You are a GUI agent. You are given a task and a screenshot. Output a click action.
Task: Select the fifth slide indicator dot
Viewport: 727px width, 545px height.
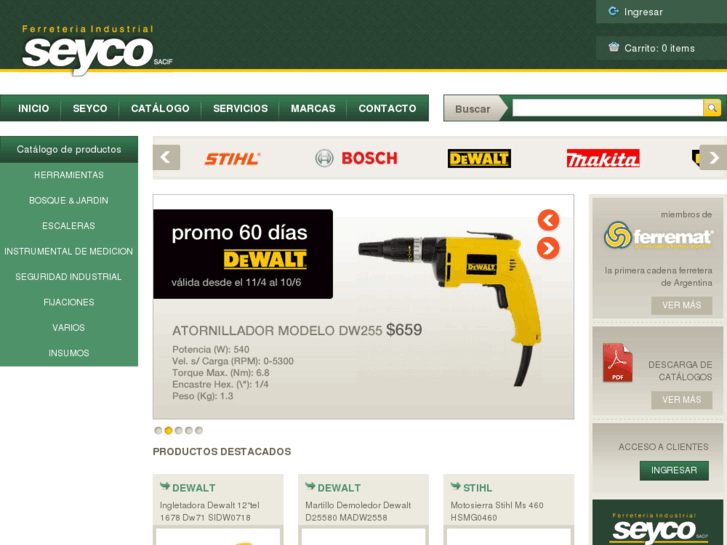(199, 430)
